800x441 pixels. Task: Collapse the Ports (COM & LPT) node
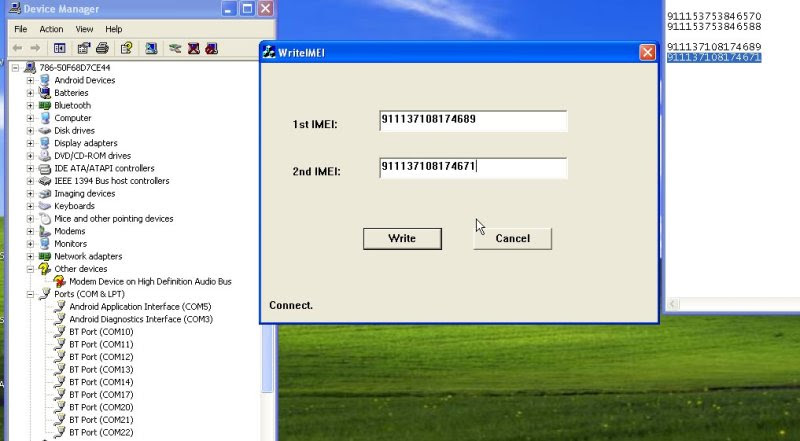click(x=30, y=294)
